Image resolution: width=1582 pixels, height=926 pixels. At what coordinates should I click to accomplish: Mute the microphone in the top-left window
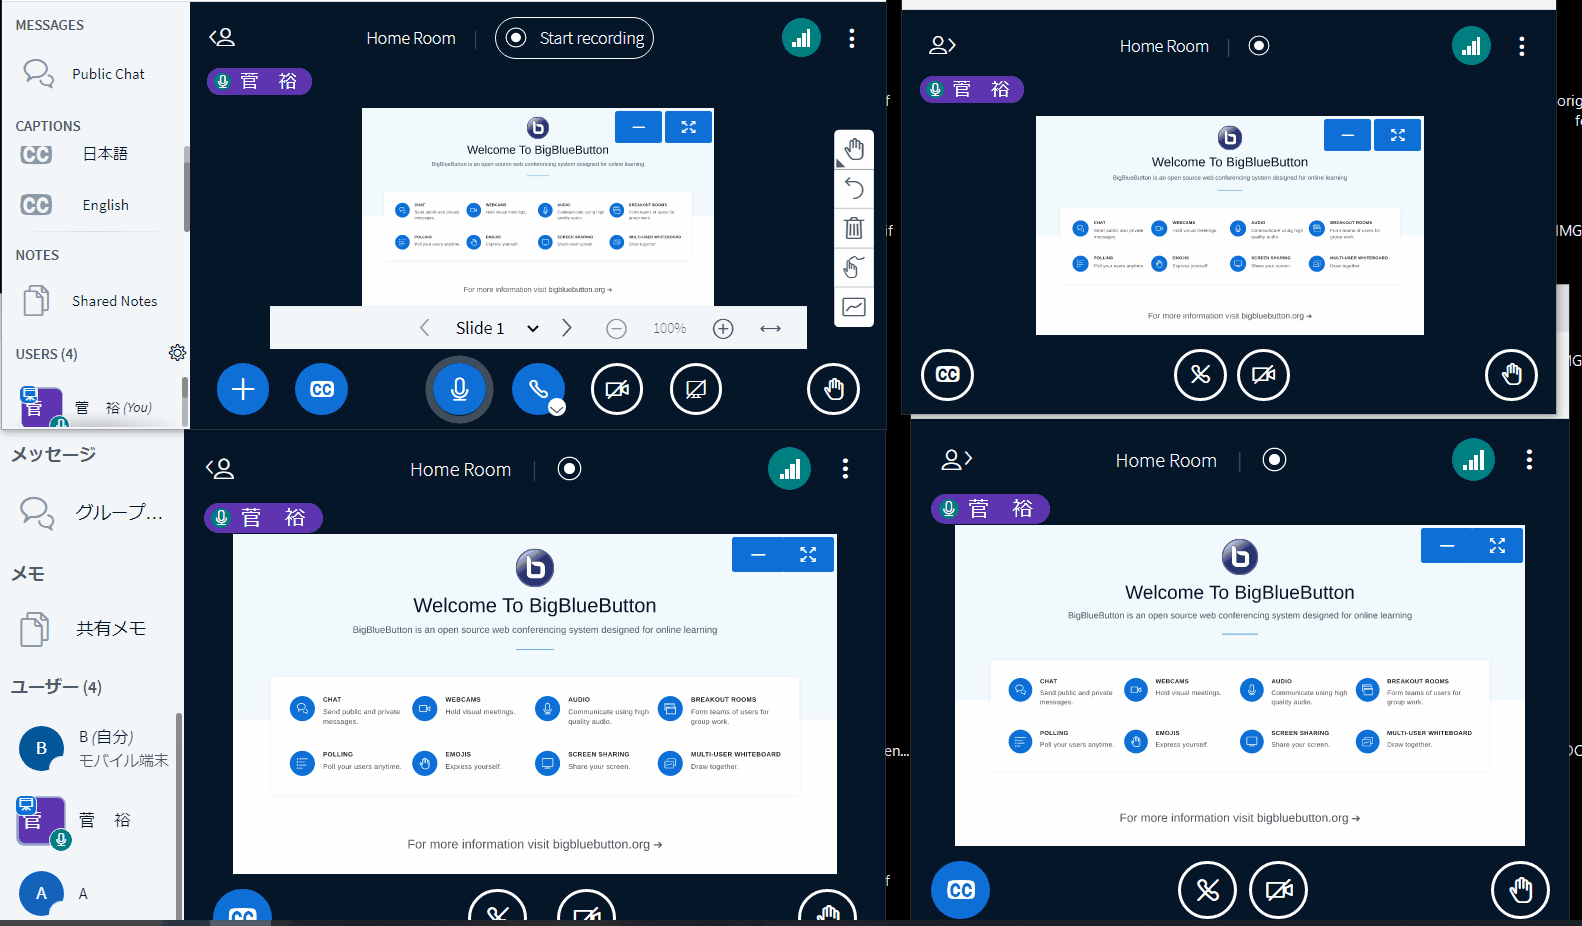coord(459,389)
